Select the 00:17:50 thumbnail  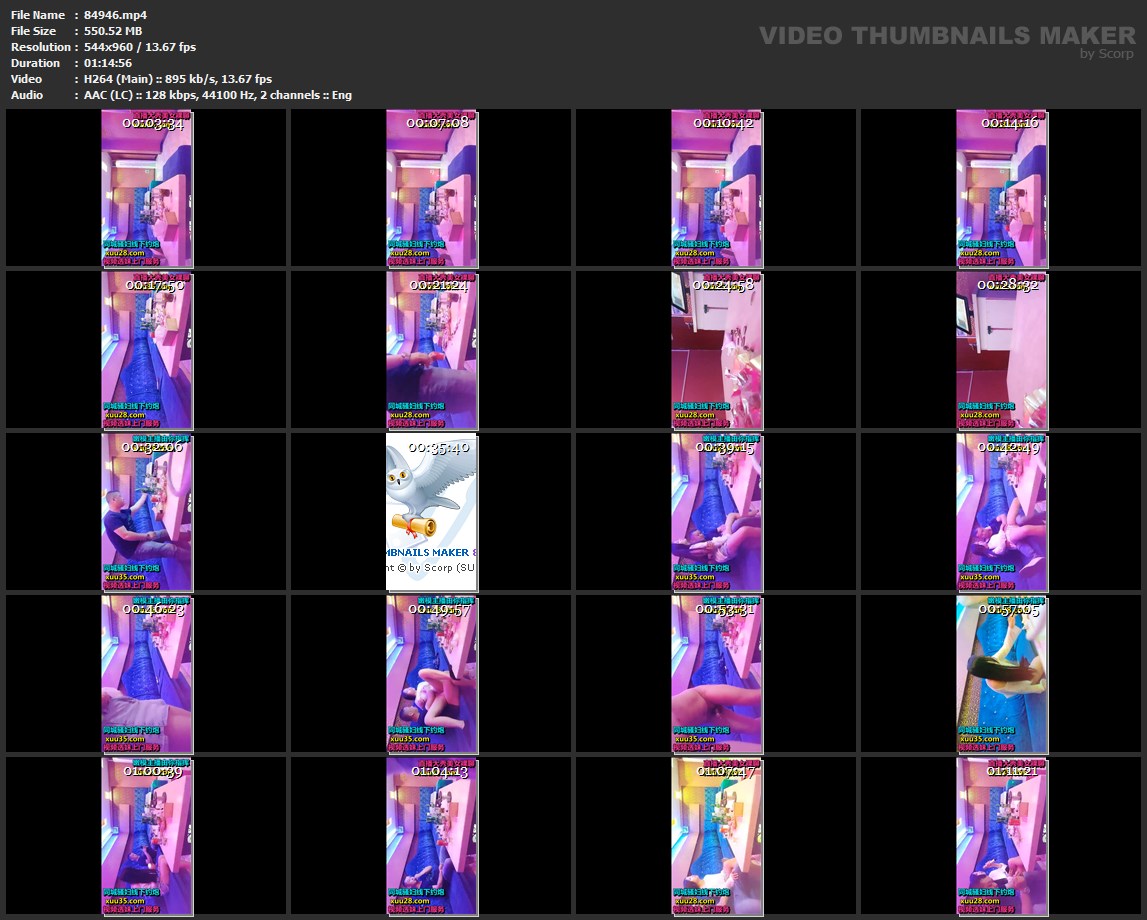point(146,350)
